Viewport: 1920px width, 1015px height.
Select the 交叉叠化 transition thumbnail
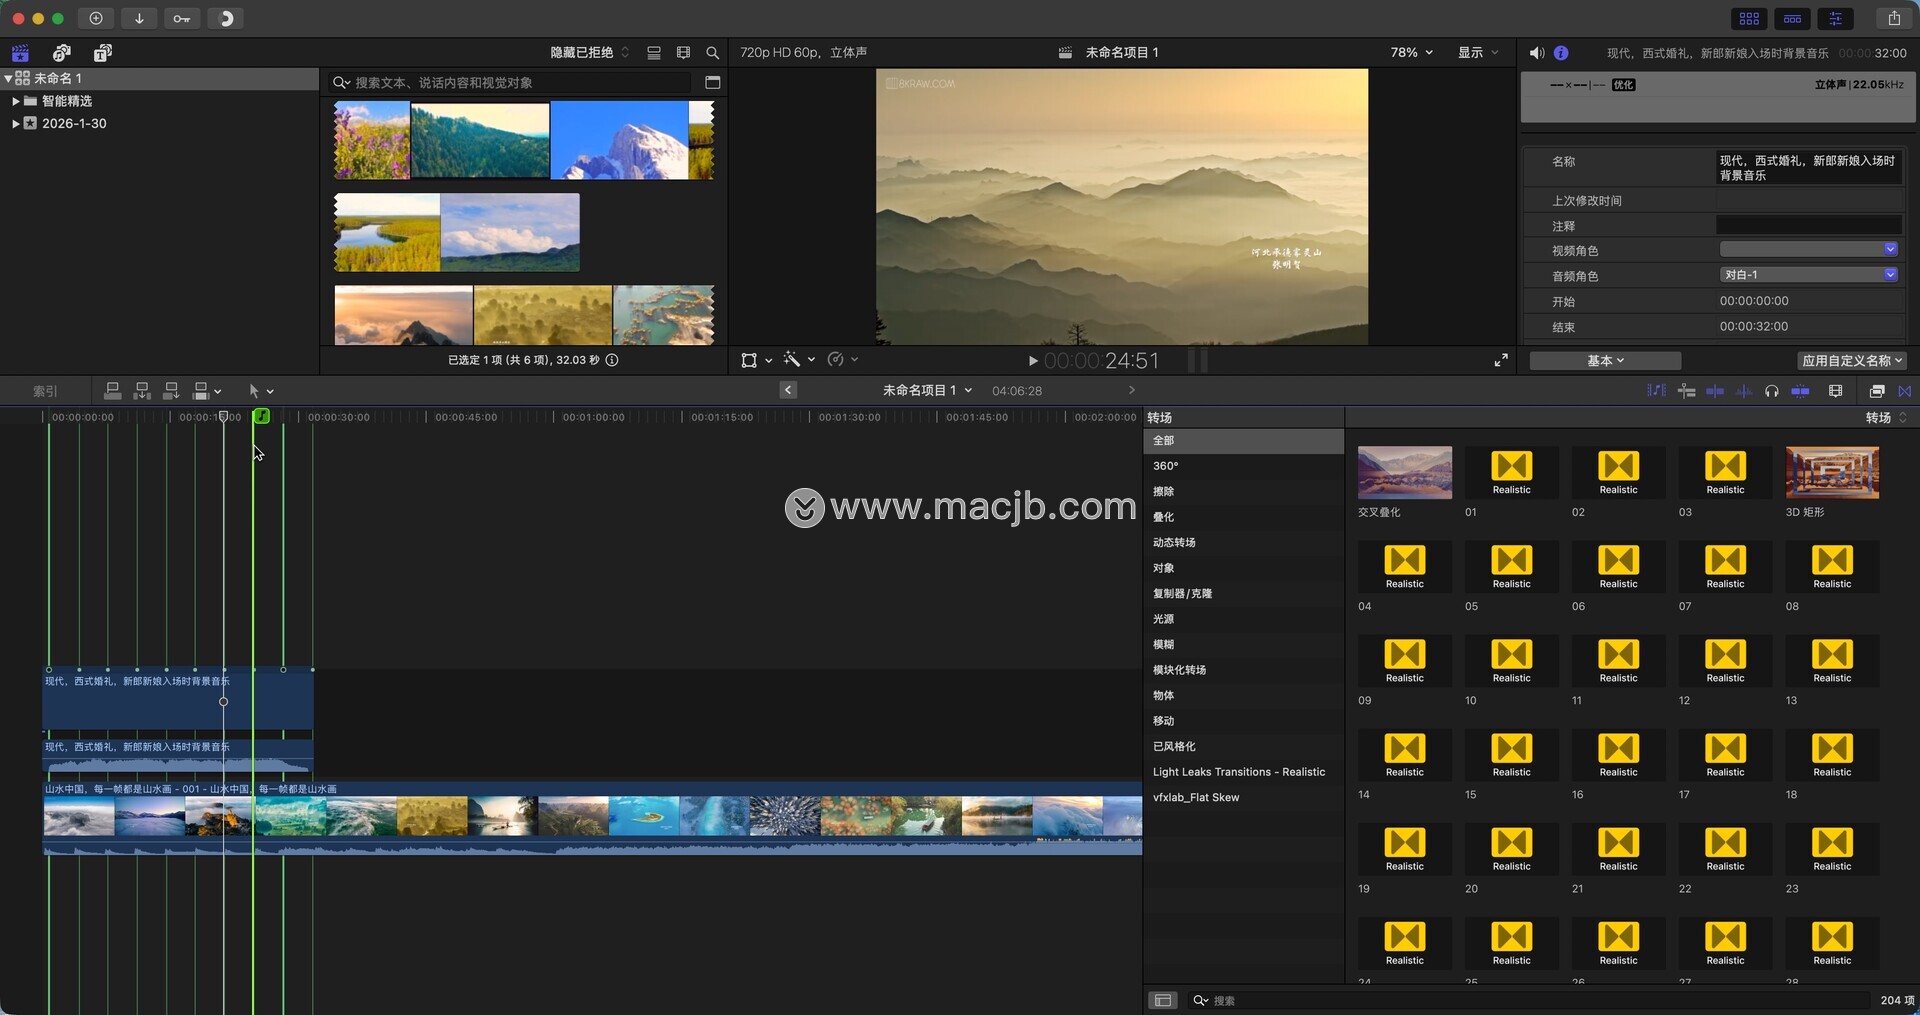[1404, 473]
